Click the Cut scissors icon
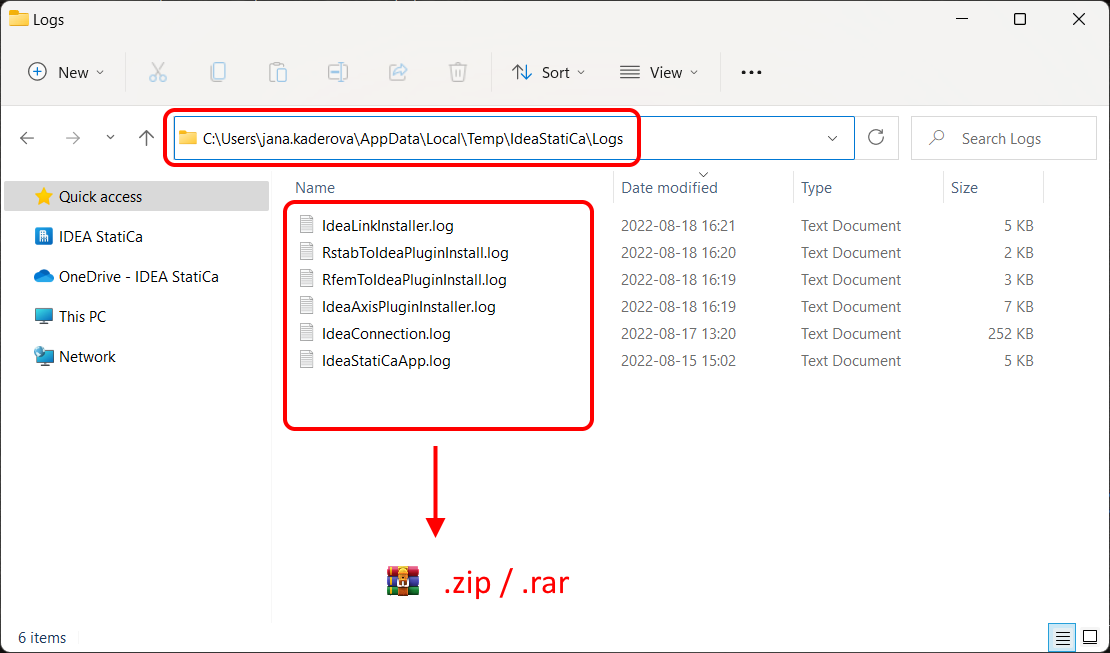 157,72
